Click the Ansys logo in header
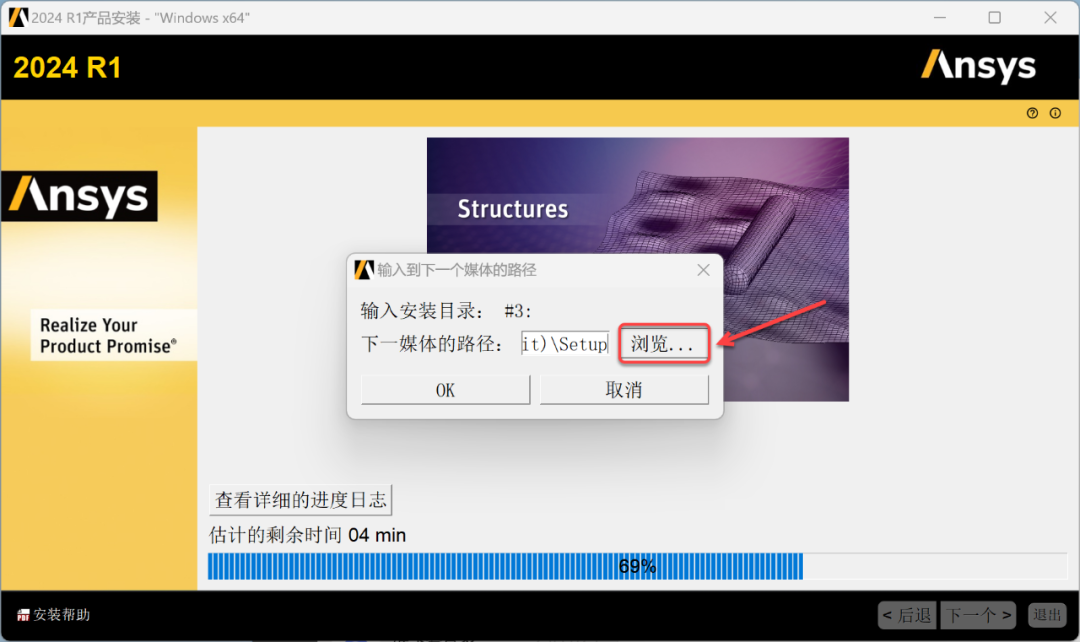Image resolution: width=1080 pixels, height=642 pixels. (x=978, y=67)
